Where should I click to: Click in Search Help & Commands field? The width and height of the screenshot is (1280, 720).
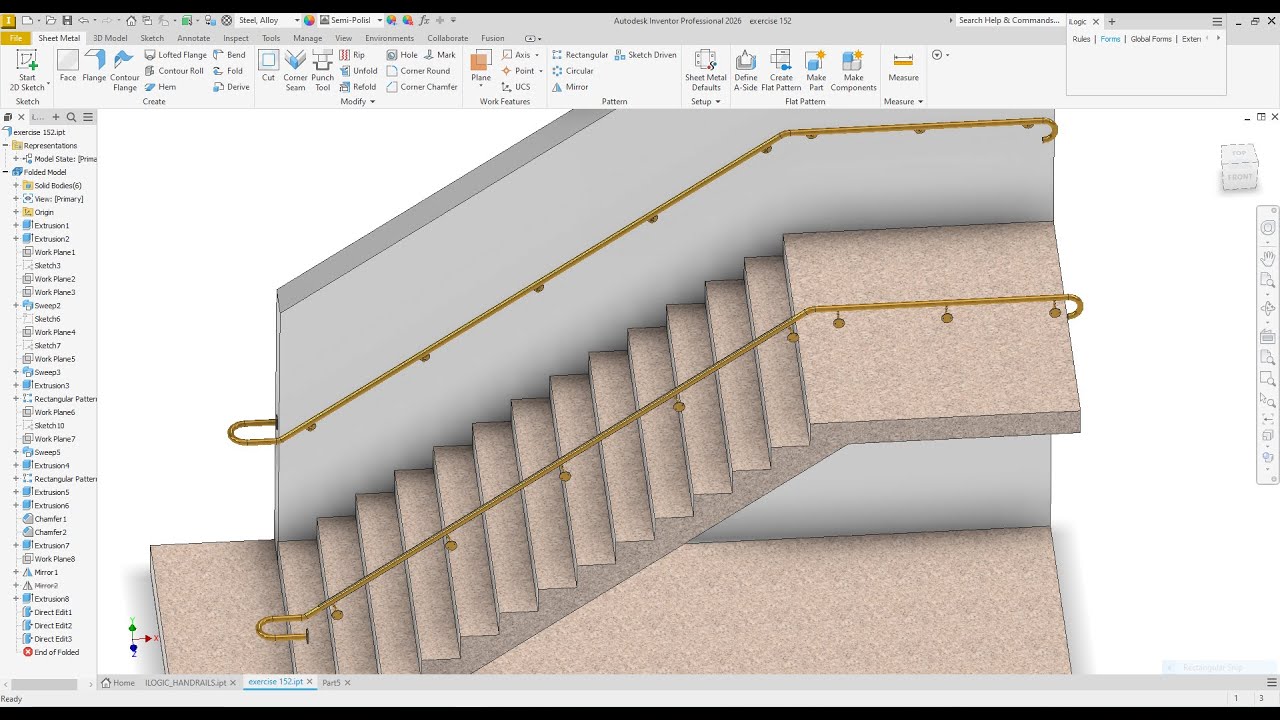click(1008, 20)
